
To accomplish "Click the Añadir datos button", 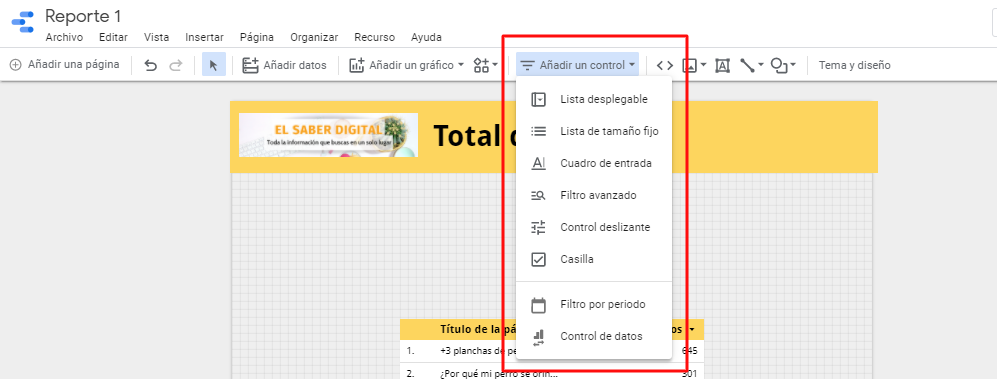I will (284, 65).
